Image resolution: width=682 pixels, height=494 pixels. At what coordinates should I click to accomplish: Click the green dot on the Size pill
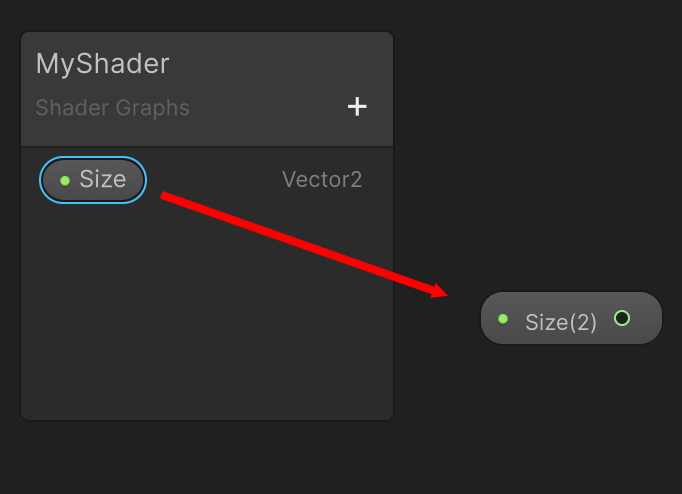tap(65, 180)
